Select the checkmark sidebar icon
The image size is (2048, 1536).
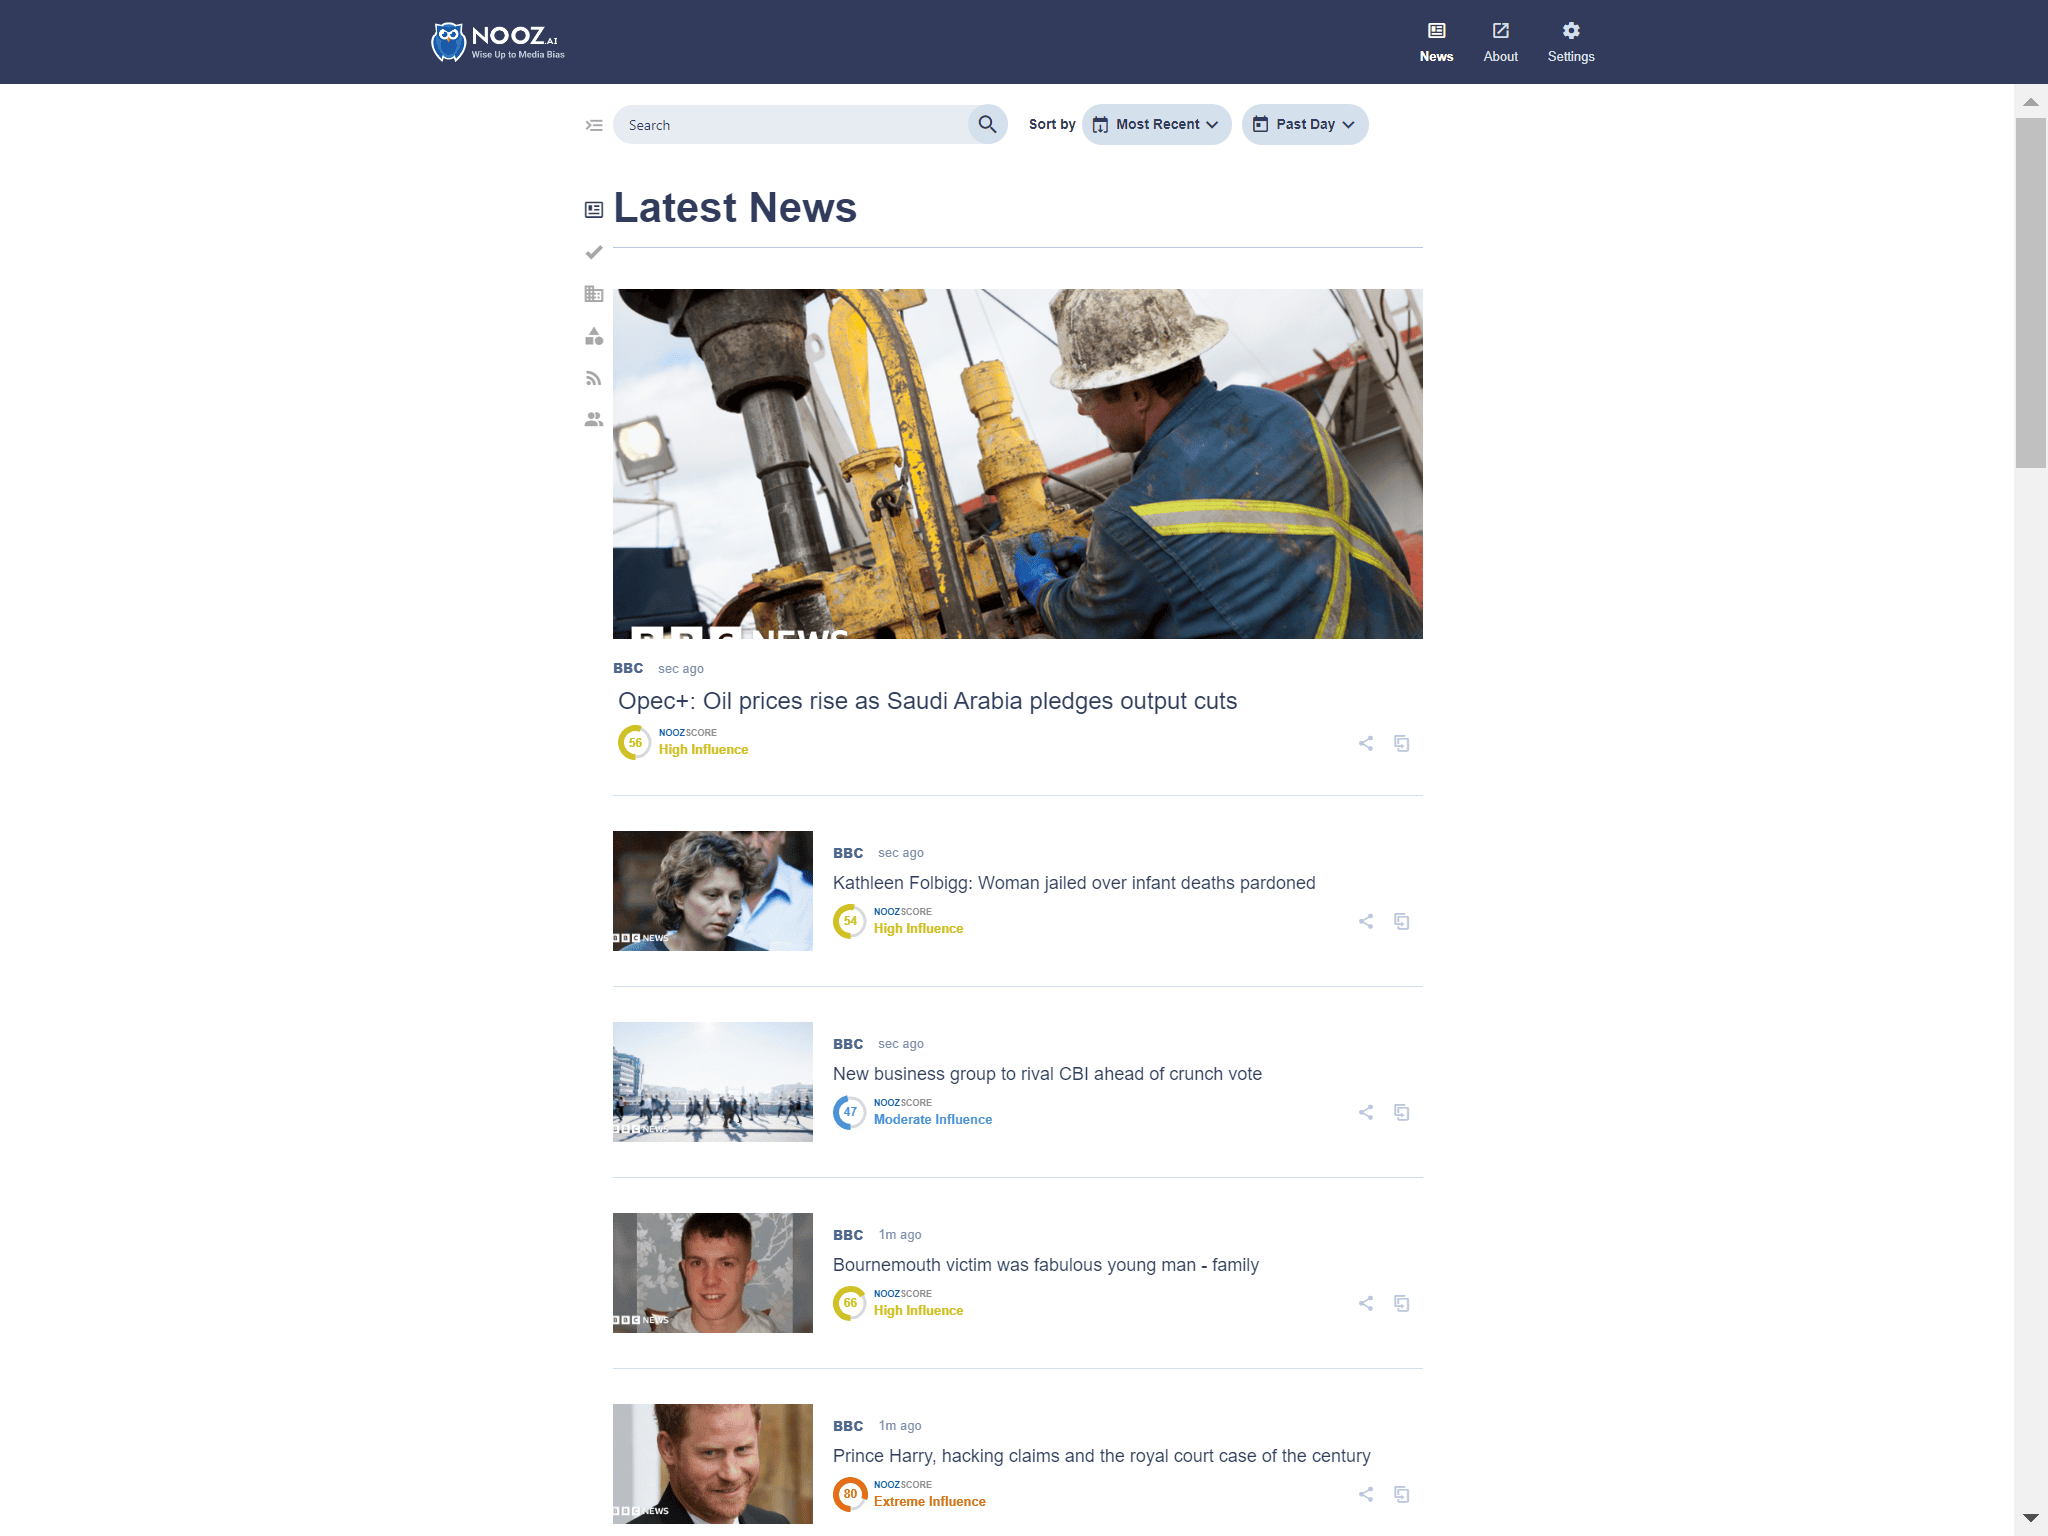(x=594, y=252)
